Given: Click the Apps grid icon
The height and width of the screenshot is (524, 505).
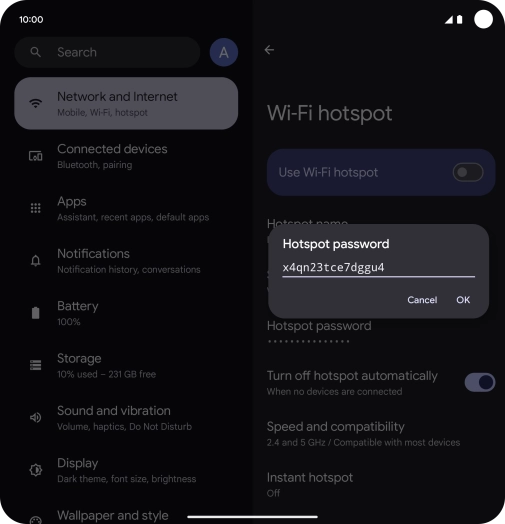Looking at the screenshot, I should [x=35, y=208].
